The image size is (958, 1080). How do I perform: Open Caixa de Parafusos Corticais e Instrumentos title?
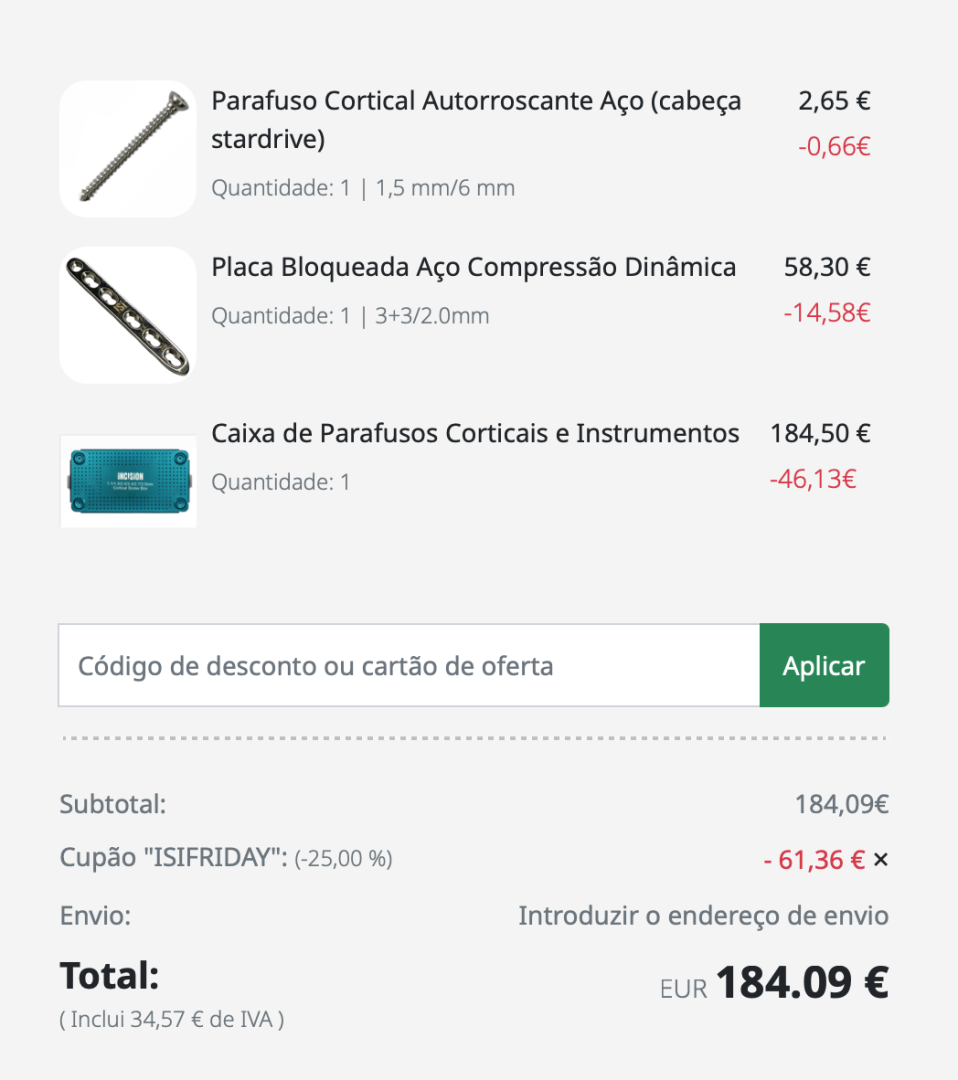tap(475, 434)
